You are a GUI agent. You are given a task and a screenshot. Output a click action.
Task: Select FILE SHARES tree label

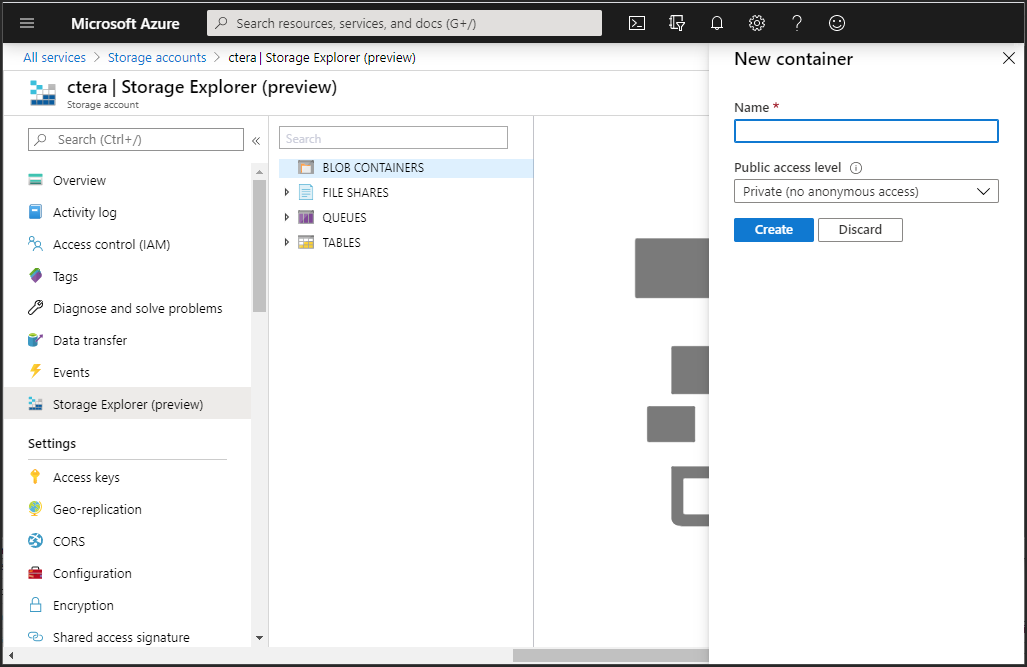point(355,193)
